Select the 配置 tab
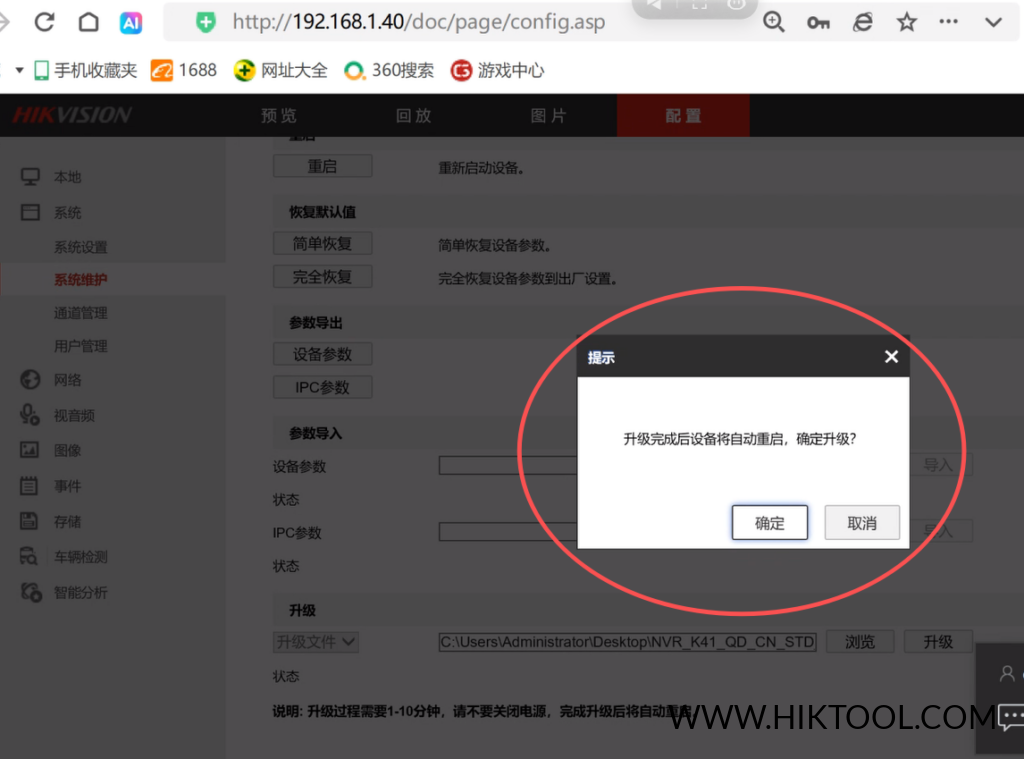Viewport: 1024px width, 759px height. click(683, 116)
